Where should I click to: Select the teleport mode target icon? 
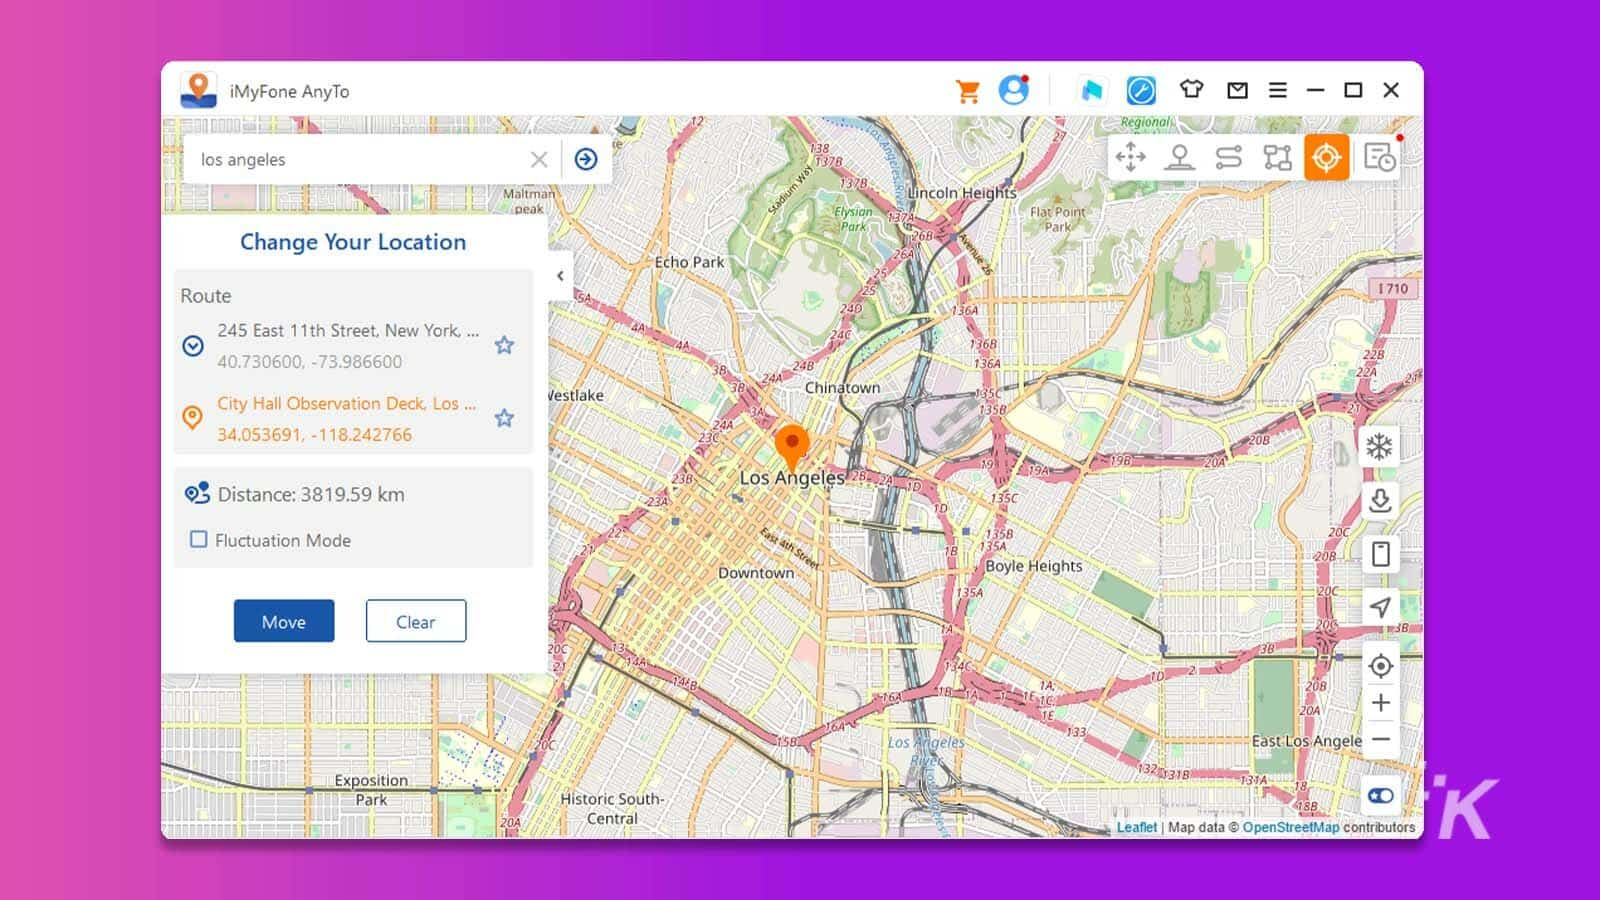coord(1326,157)
